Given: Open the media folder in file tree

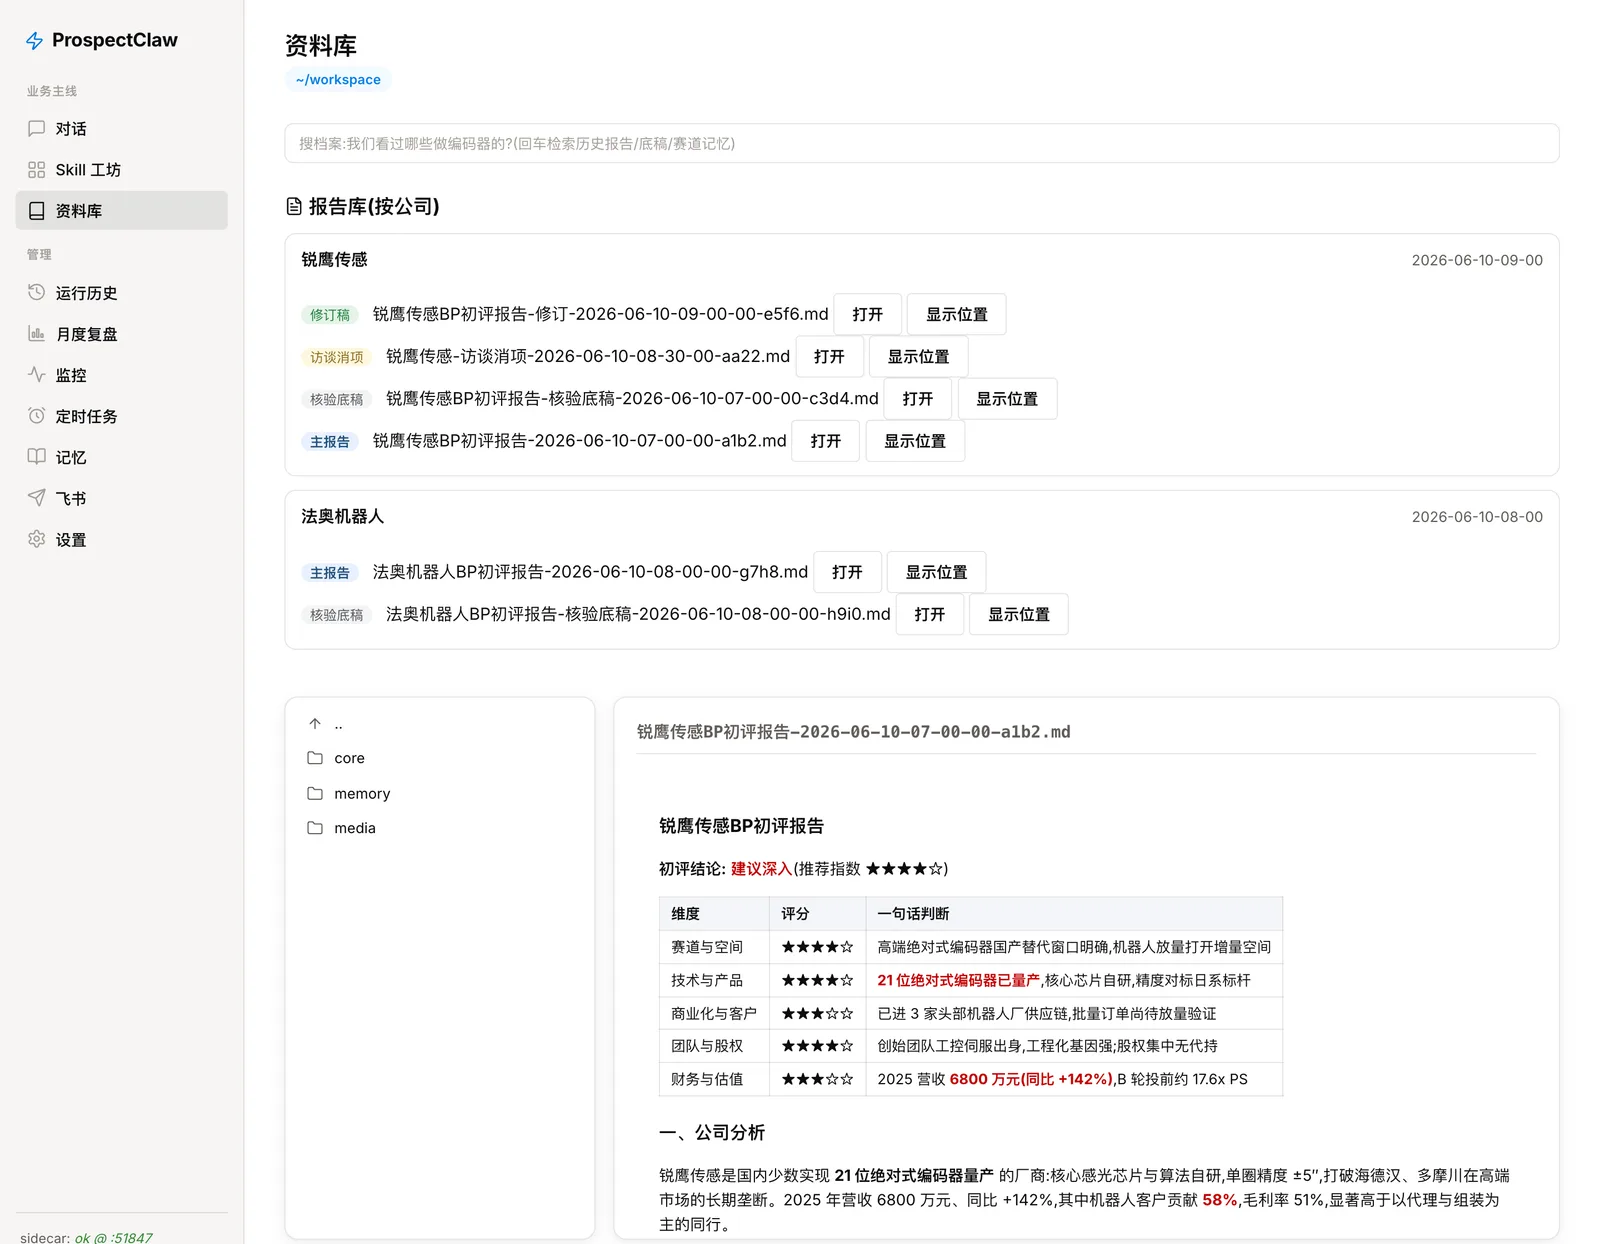Looking at the screenshot, I should coord(440,828).
